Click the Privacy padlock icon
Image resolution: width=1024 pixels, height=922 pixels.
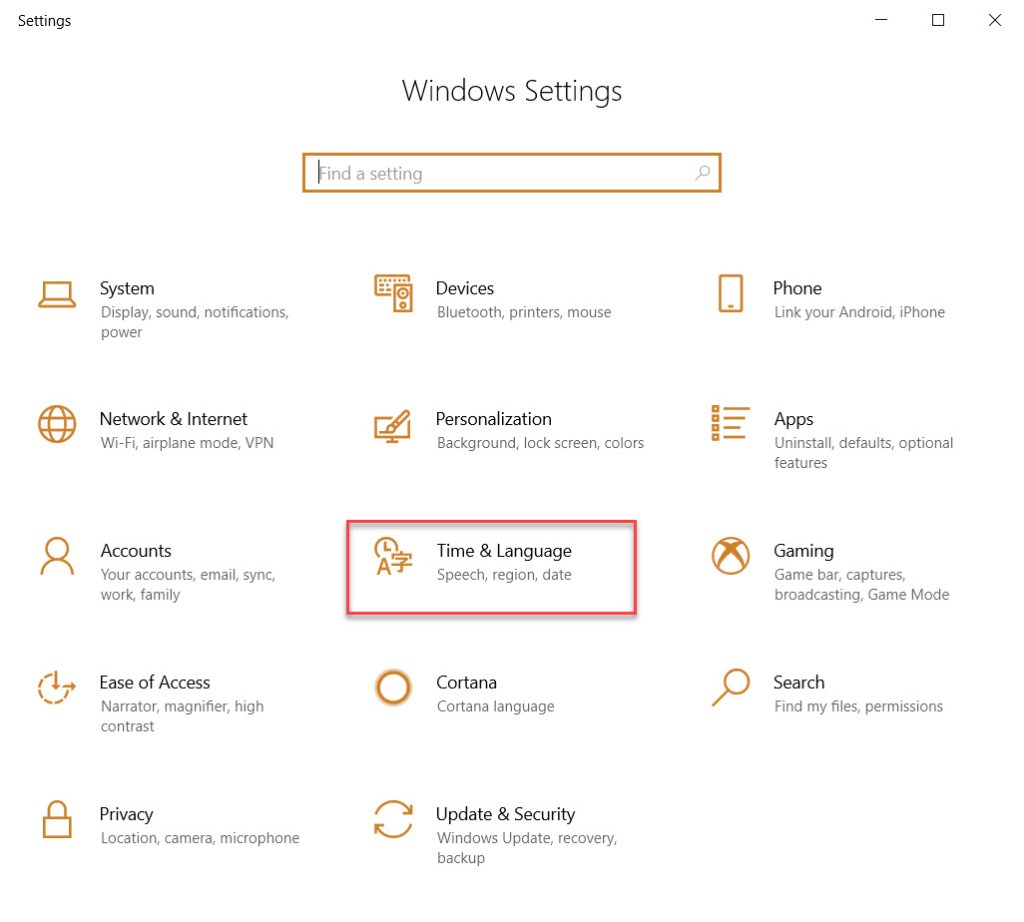pos(57,820)
